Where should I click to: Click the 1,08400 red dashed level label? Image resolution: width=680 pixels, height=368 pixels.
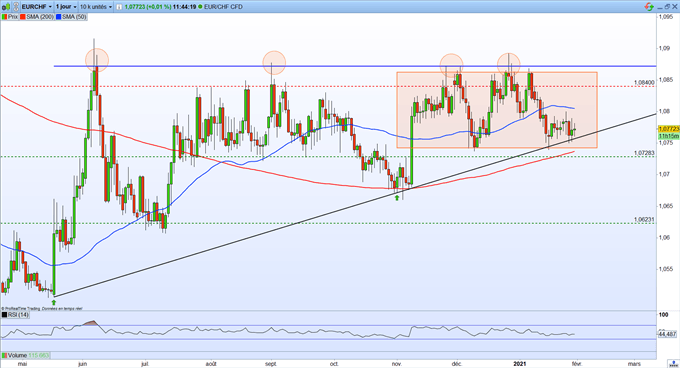coord(644,82)
